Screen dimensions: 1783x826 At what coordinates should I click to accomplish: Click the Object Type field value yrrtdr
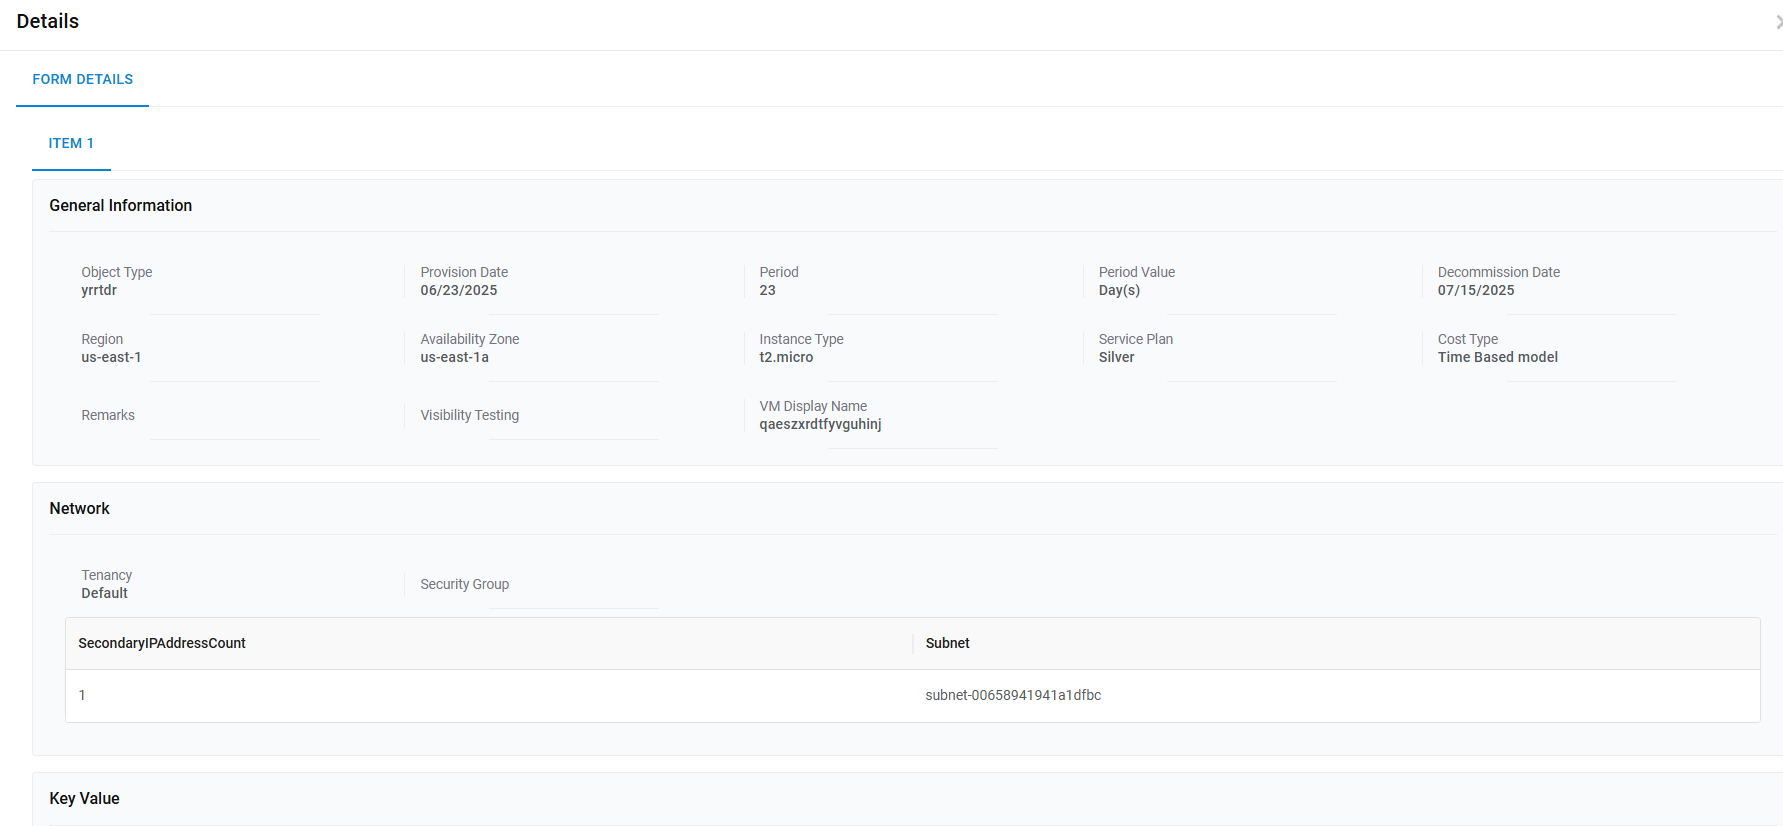(x=99, y=291)
